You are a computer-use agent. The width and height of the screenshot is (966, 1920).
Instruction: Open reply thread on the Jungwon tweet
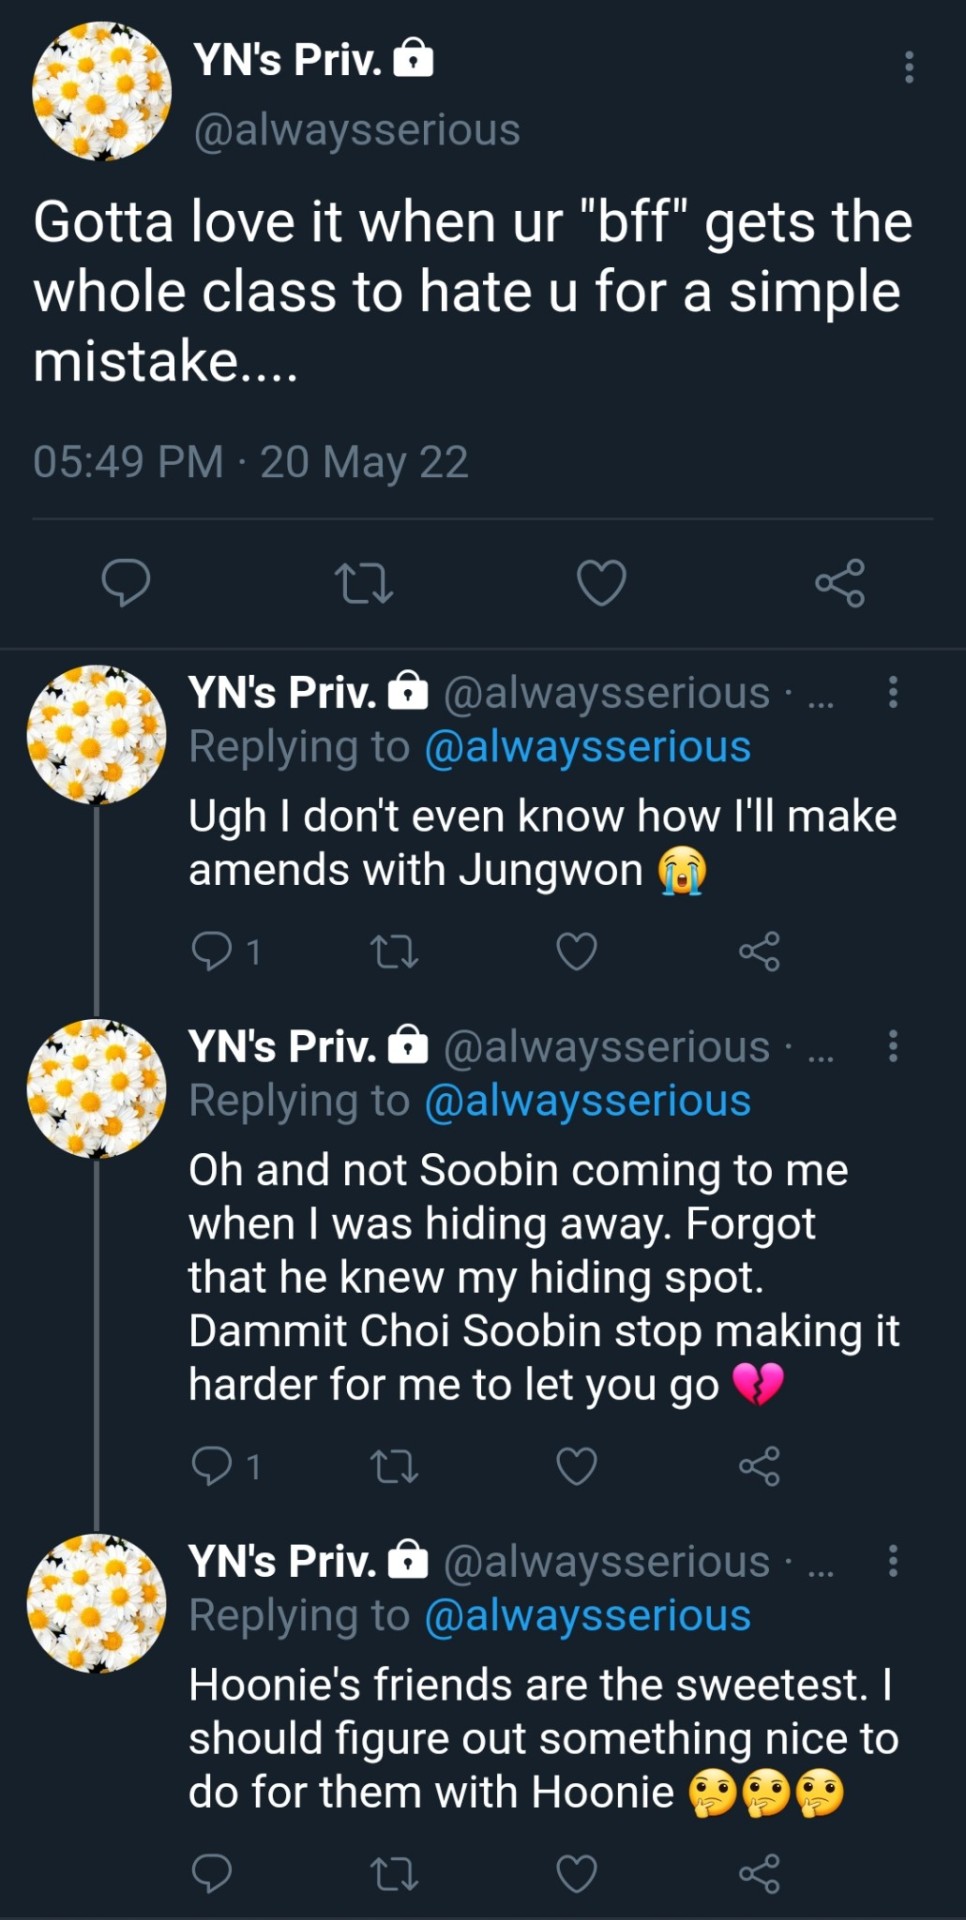click(x=212, y=951)
